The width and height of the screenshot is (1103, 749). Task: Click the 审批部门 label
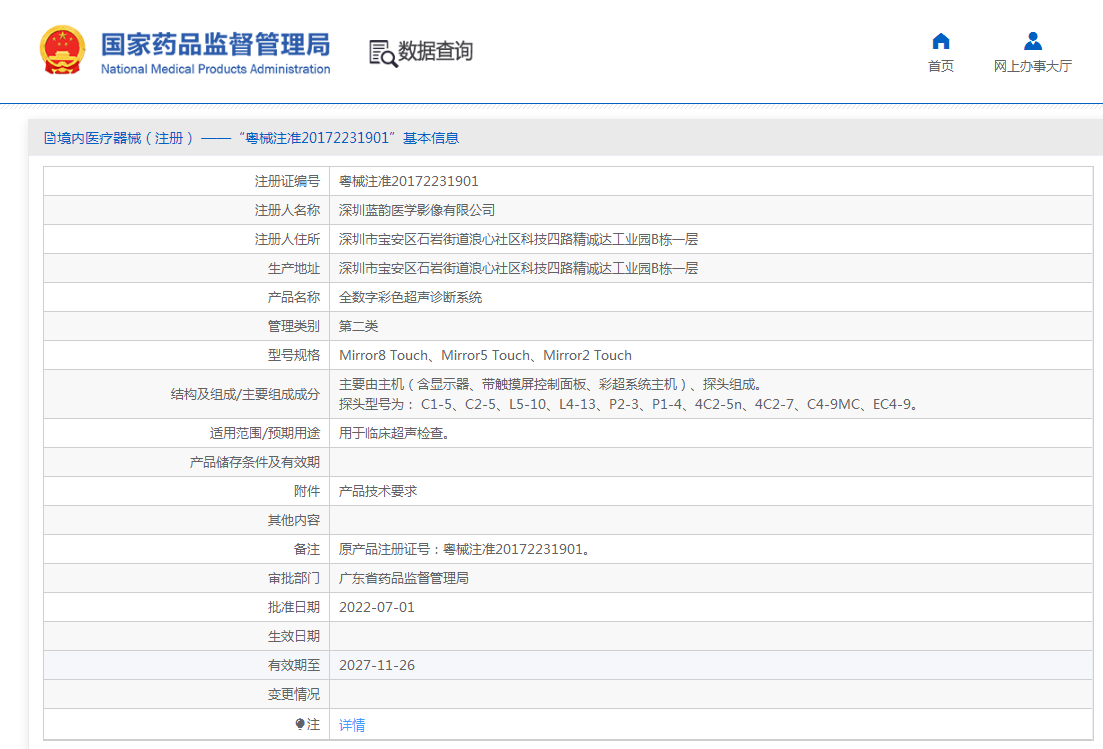point(294,578)
